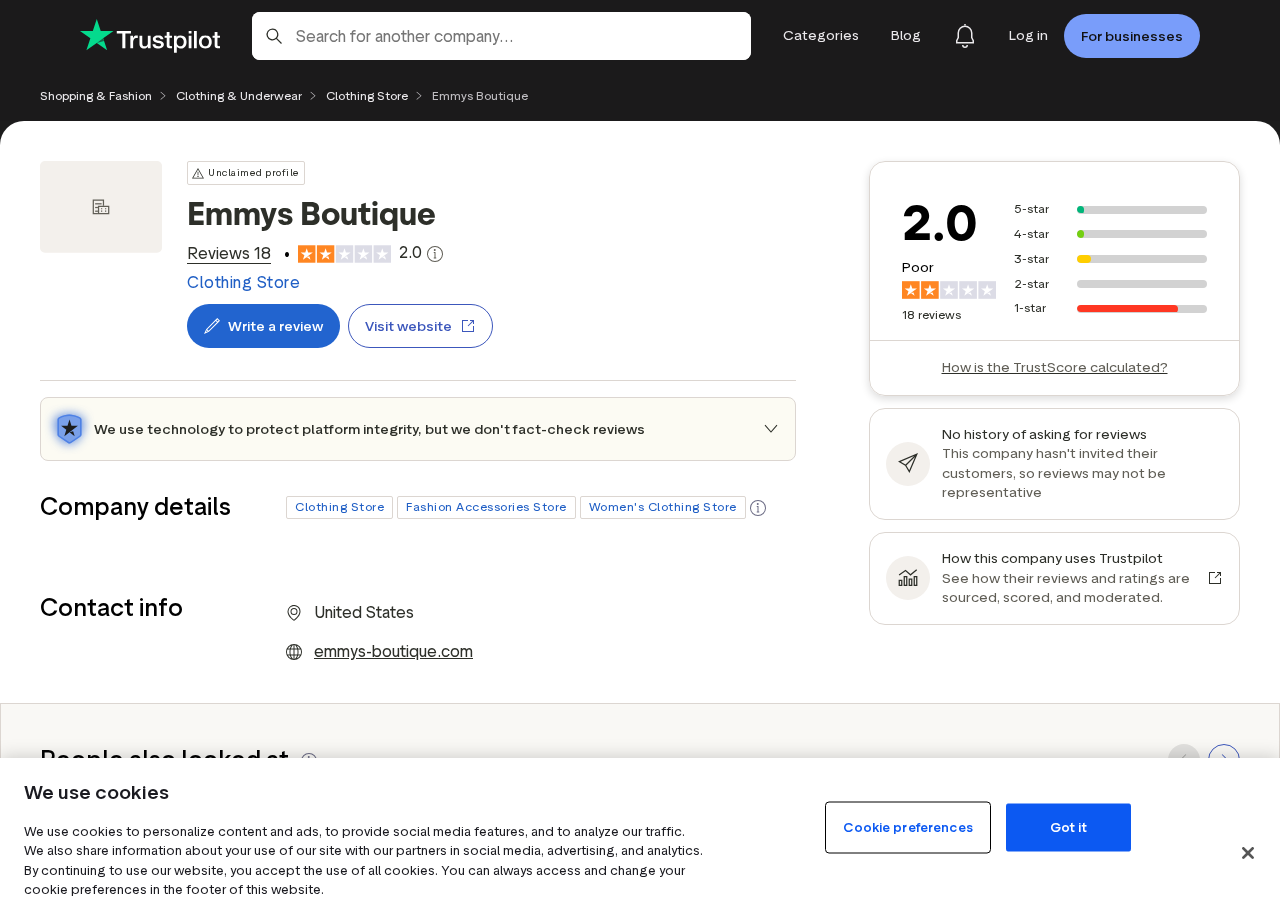Click the chart icon for Trustpilot usage
The image size is (1280, 900).
[x=908, y=578]
